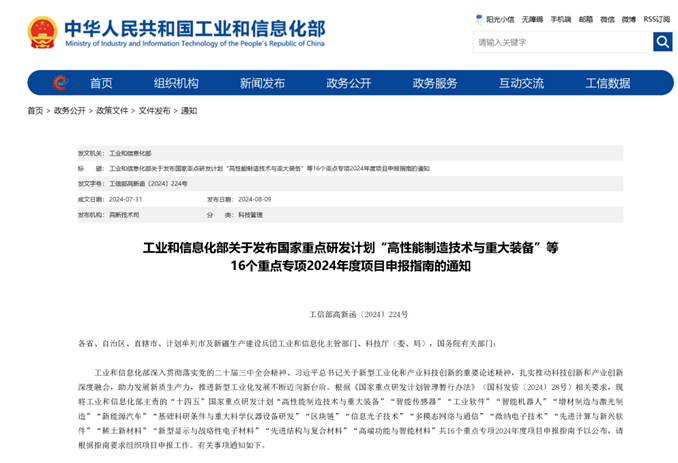Viewport: 678px width, 463px height.
Task: Open the RSS订阅 subscription link
Action: click(657, 19)
